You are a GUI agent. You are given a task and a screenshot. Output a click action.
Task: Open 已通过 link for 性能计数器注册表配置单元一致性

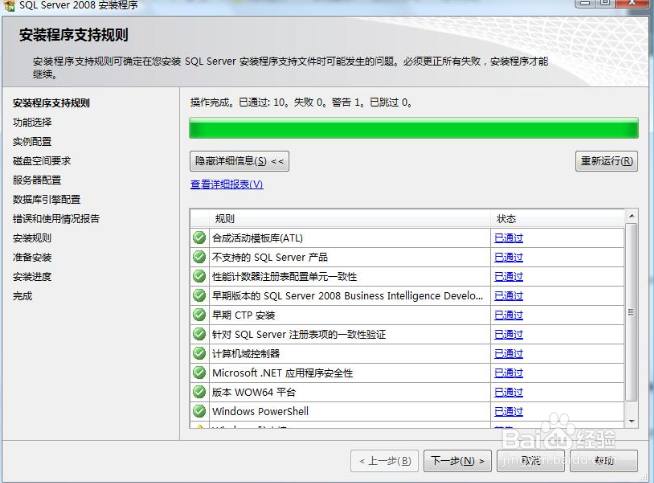pos(508,276)
